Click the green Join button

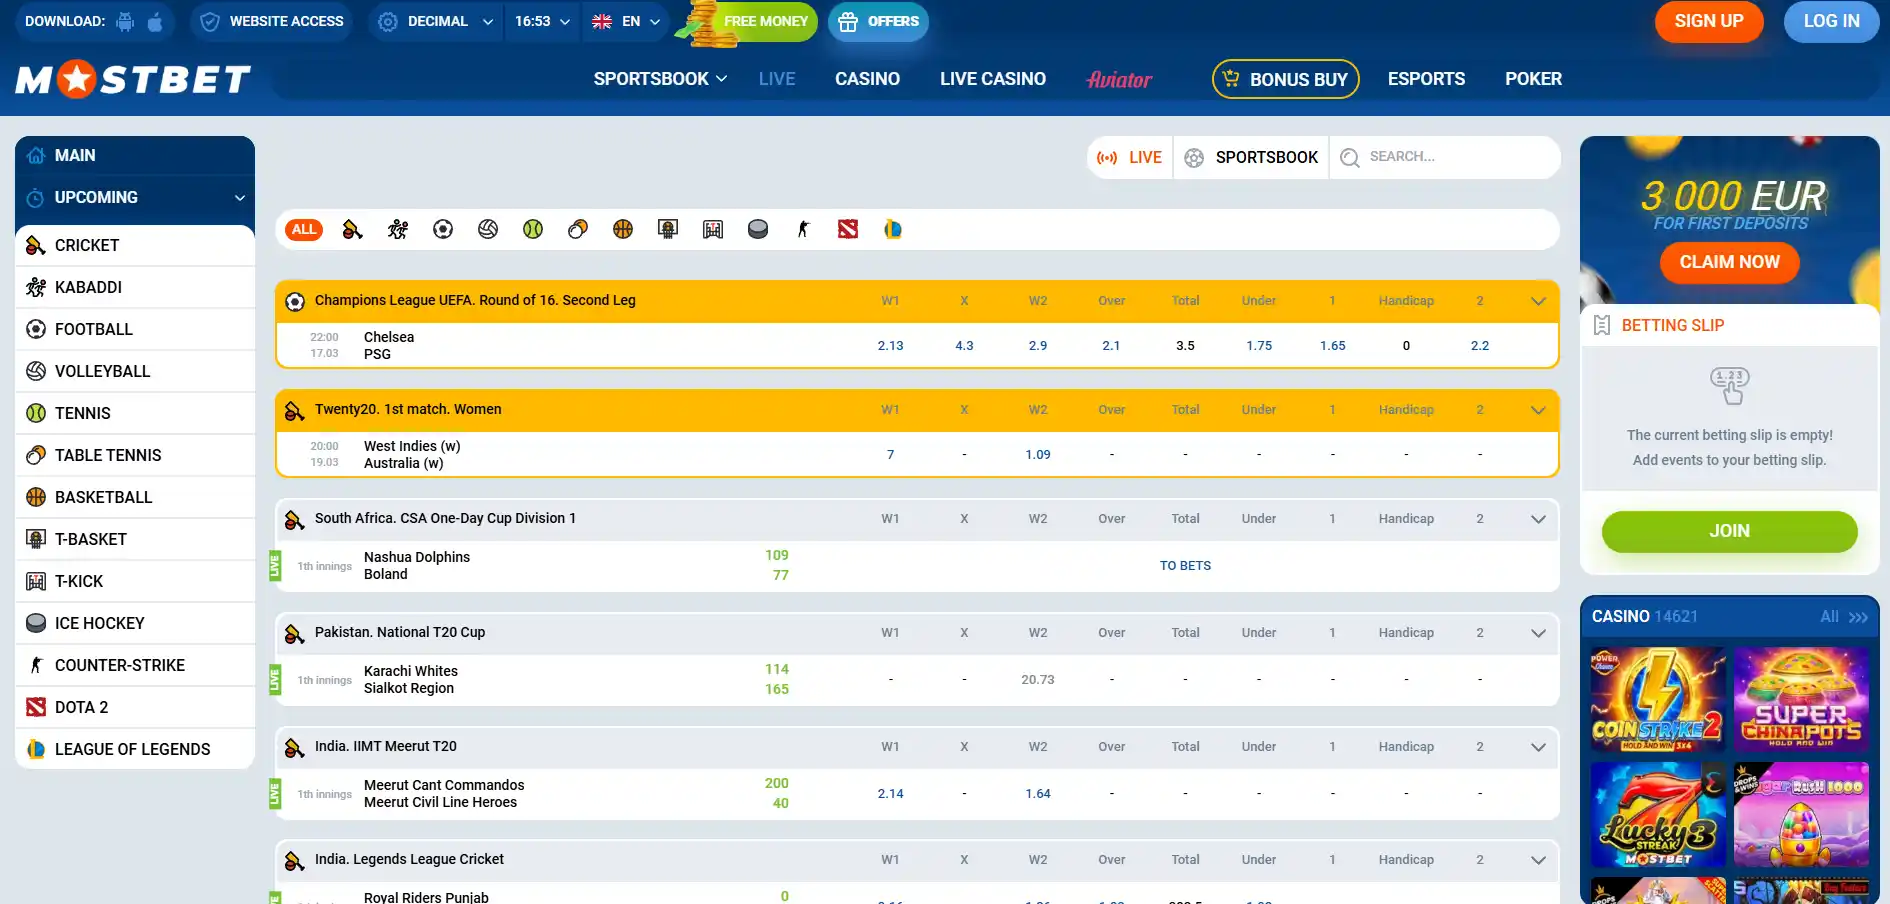click(1730, 531)
